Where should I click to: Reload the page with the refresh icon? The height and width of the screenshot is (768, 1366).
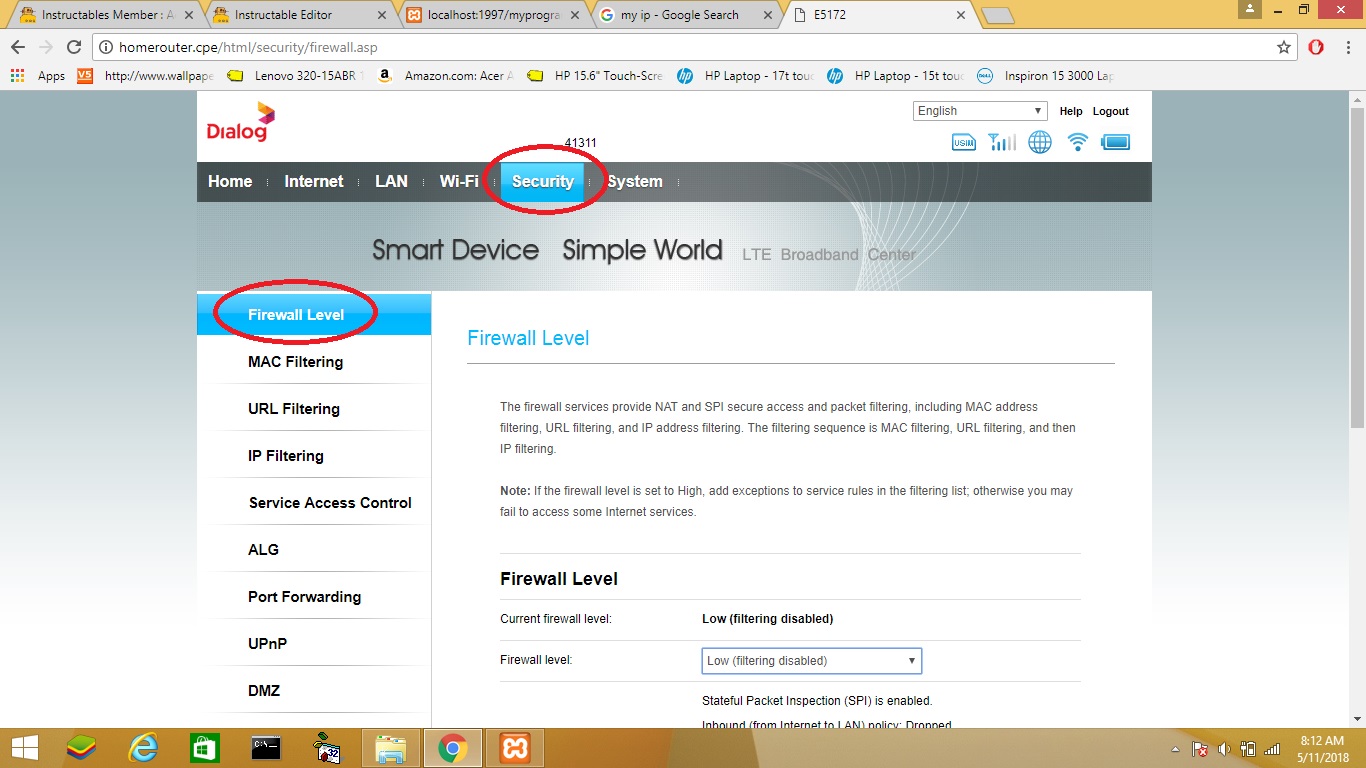pos(74,47)
